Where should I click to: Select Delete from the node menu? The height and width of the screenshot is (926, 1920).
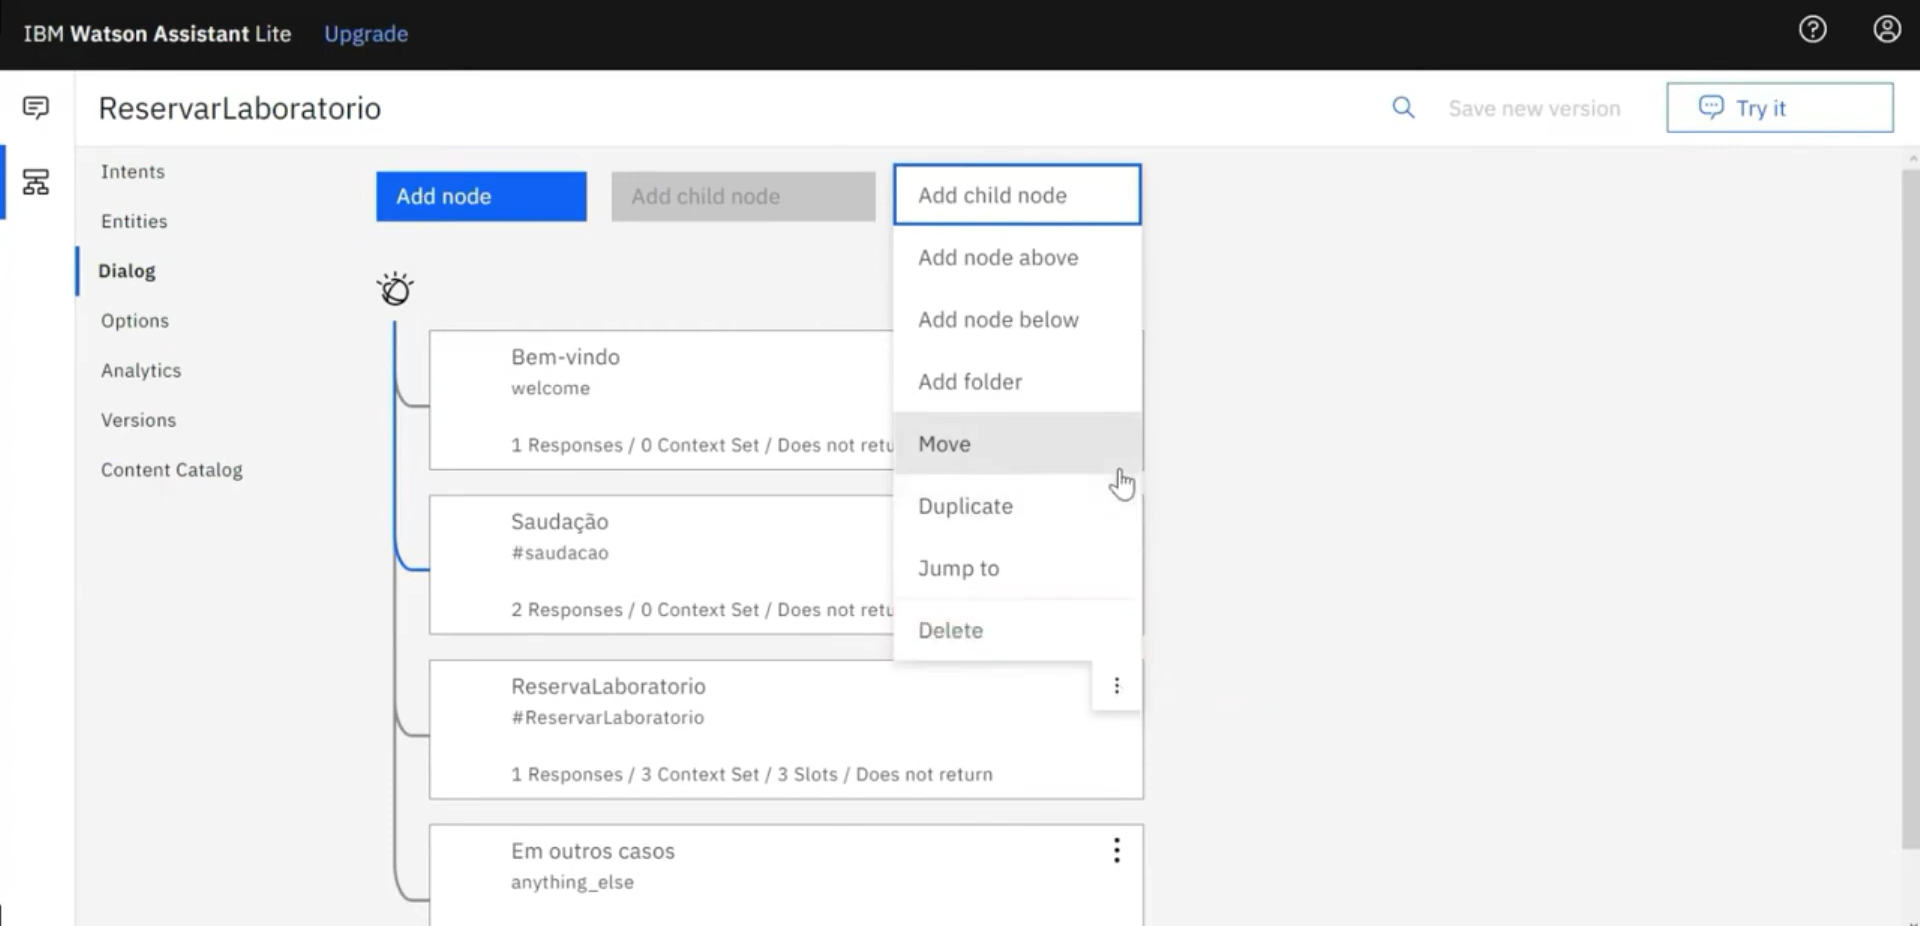point(950,631)
